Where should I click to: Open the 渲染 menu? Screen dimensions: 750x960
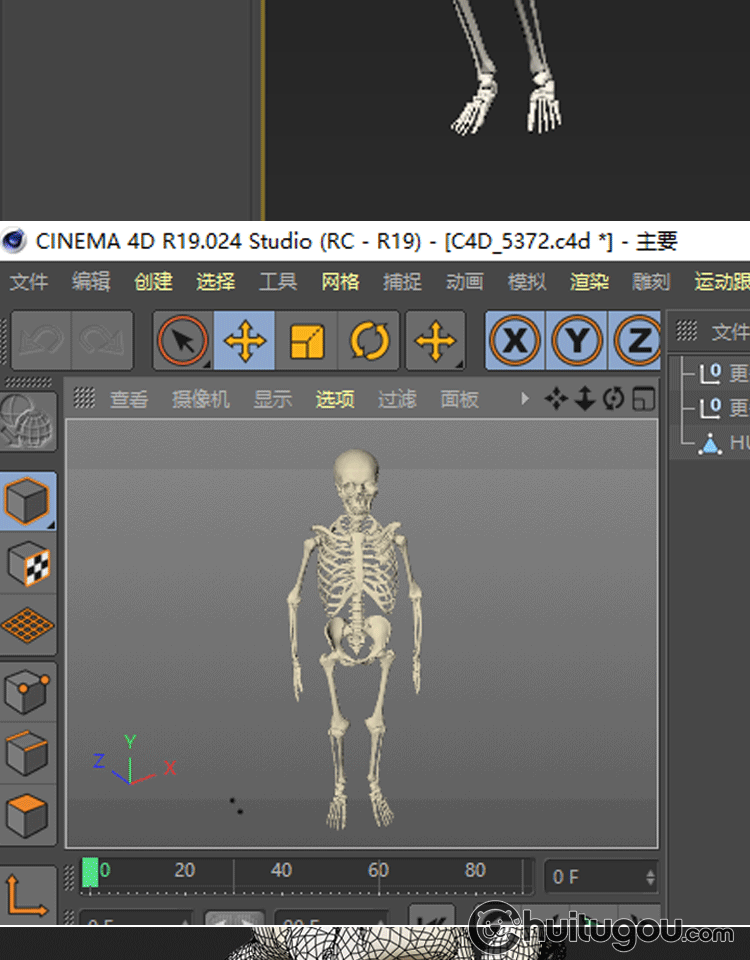589,282
